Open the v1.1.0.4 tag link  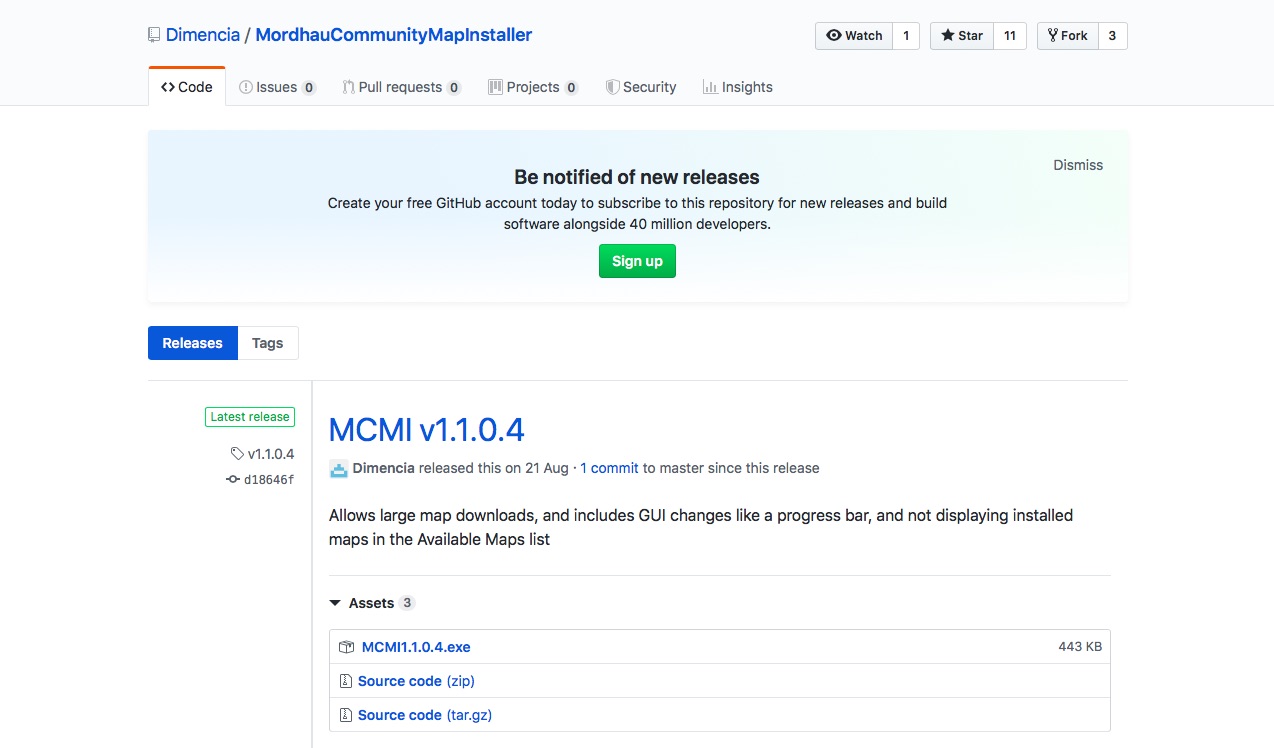271,454
